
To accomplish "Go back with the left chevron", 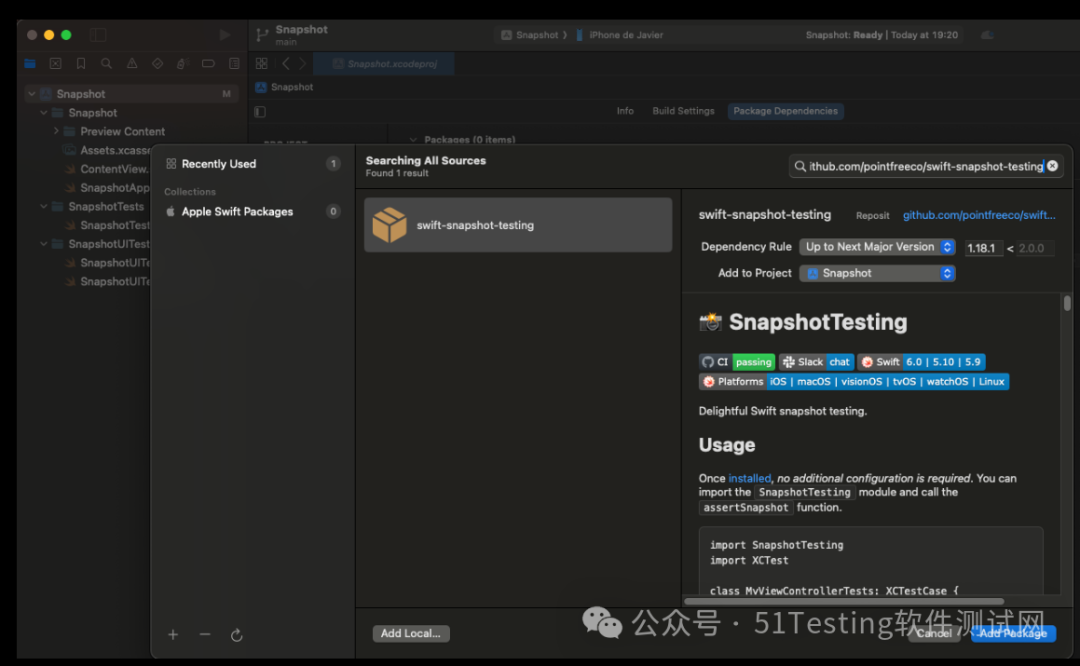I will (286, 63).
